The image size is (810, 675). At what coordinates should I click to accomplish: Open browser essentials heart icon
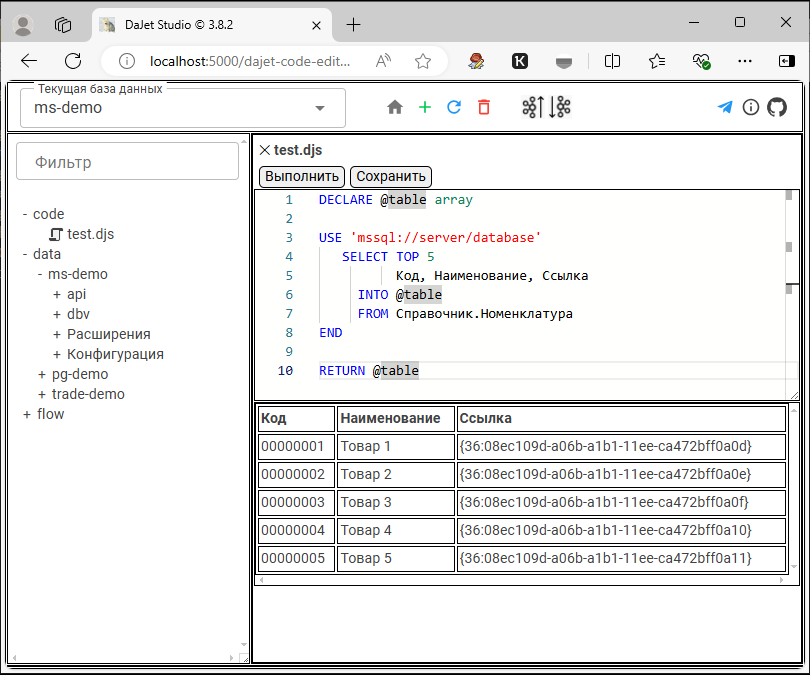(x=701, y=61)
